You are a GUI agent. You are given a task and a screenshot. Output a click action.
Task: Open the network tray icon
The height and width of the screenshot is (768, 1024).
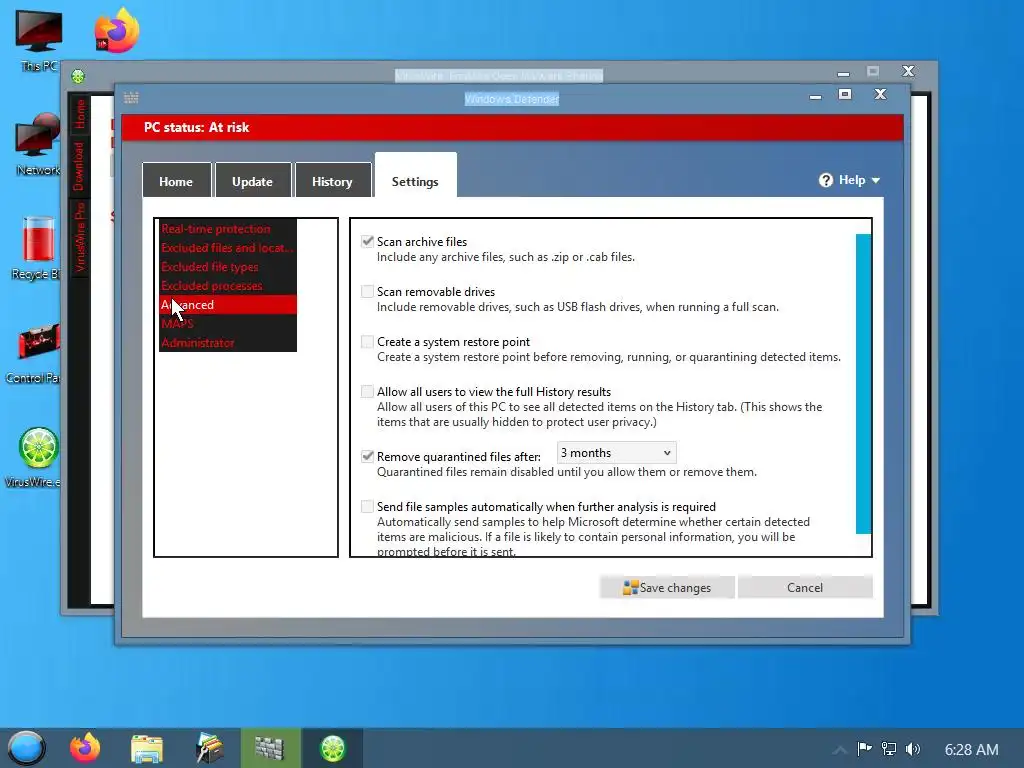[x=889, y=748]
